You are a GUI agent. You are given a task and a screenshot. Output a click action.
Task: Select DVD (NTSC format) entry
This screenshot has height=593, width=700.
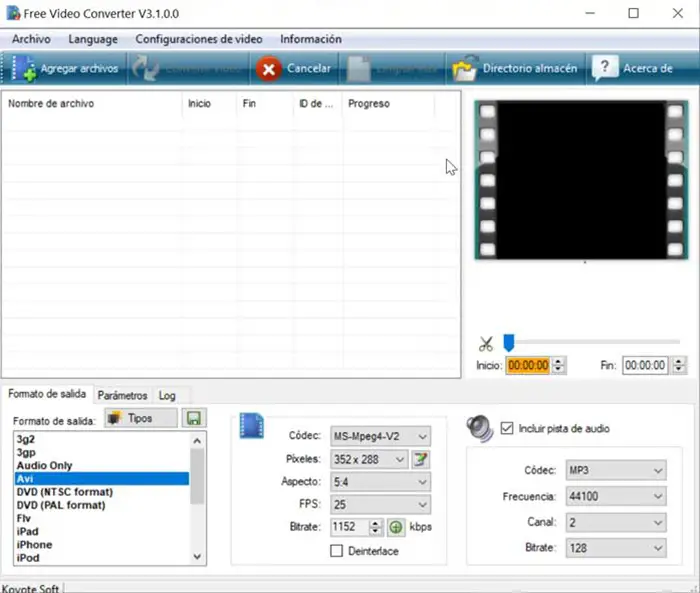pyautogui.click(x=102, y=492)
